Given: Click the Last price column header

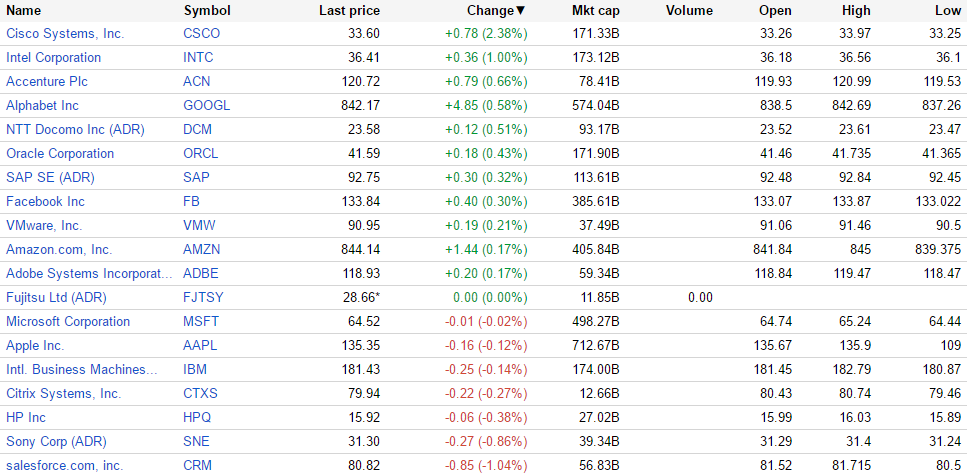Looking at the screenshot, I should point(349,11).
